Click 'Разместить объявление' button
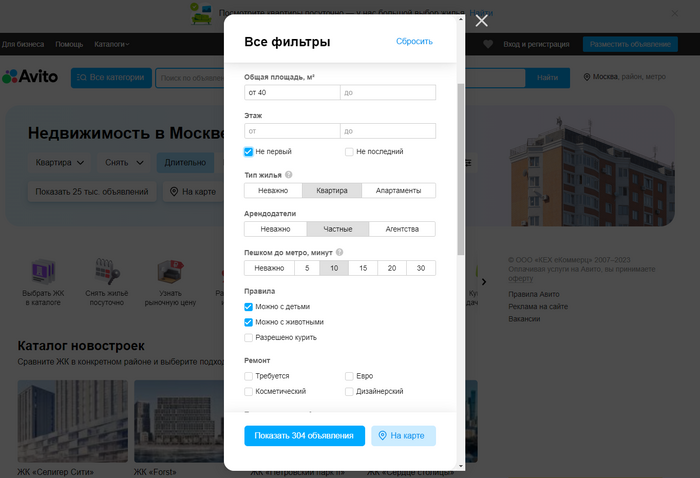The width and height of the screenshot is (700, 478). pos(630,44)
